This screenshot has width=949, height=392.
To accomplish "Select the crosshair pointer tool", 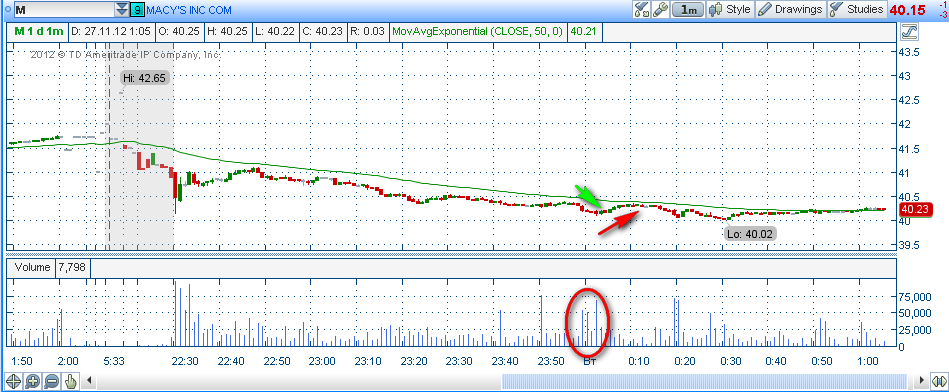I will (x=13, y=381).
